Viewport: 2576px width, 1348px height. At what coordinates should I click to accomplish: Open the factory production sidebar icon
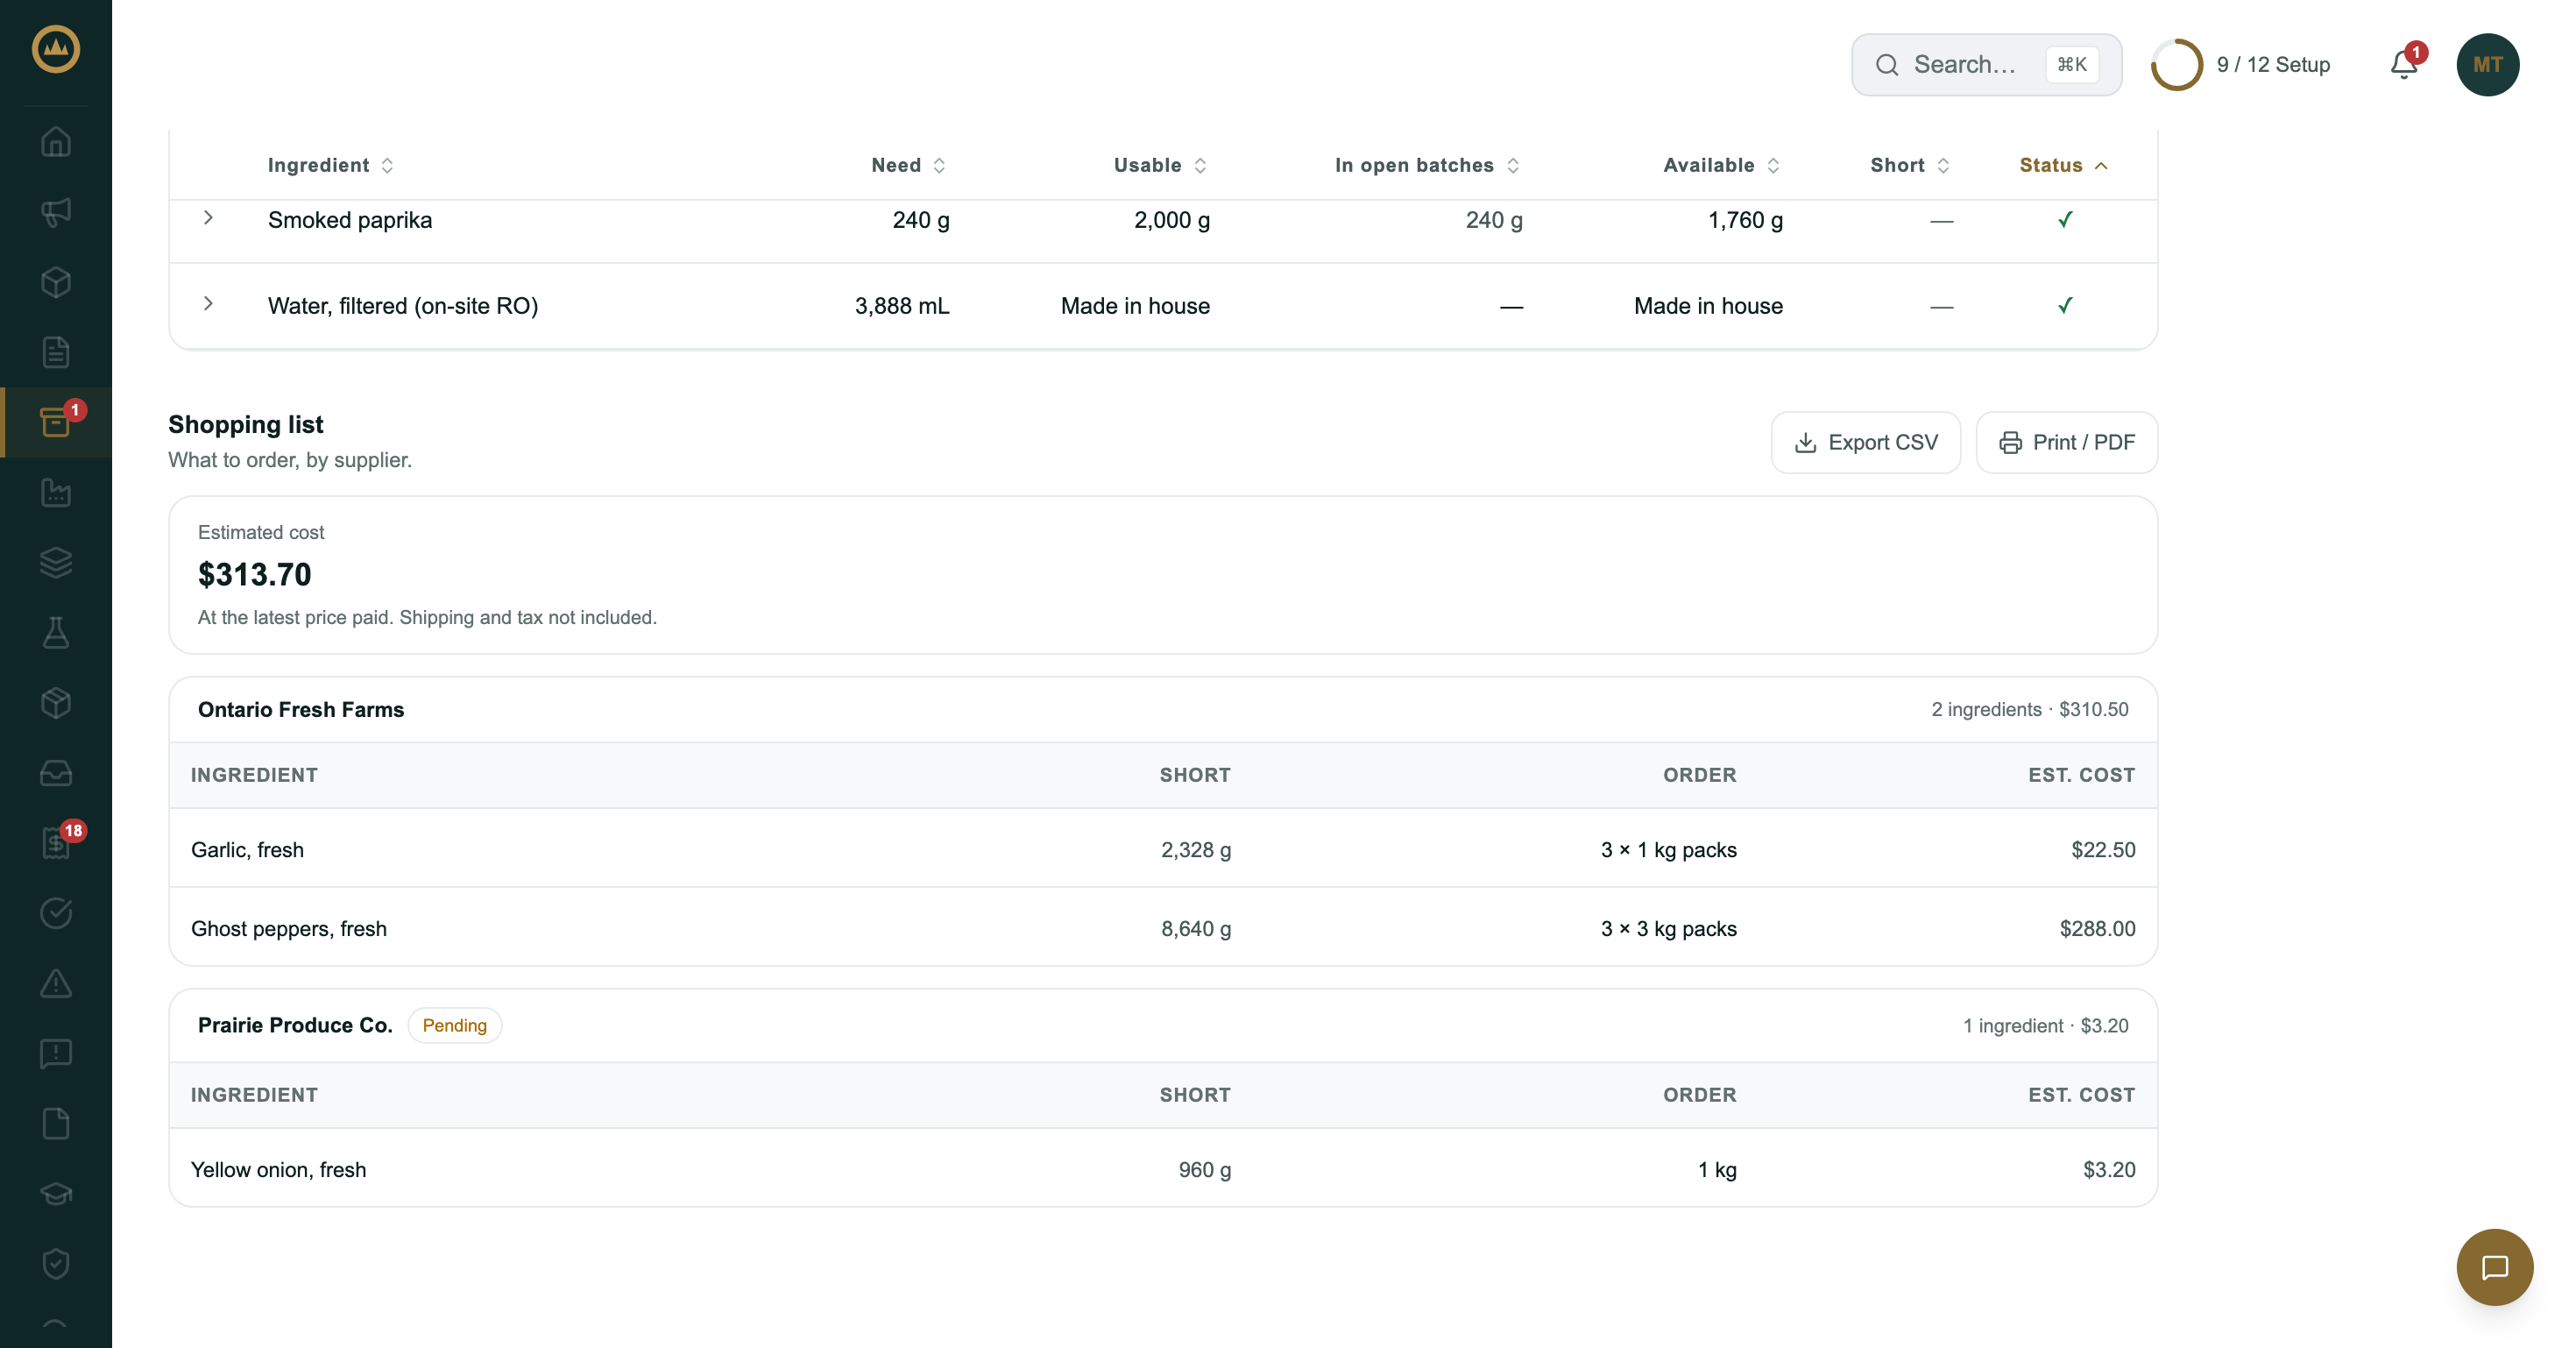tap(56, 492)
